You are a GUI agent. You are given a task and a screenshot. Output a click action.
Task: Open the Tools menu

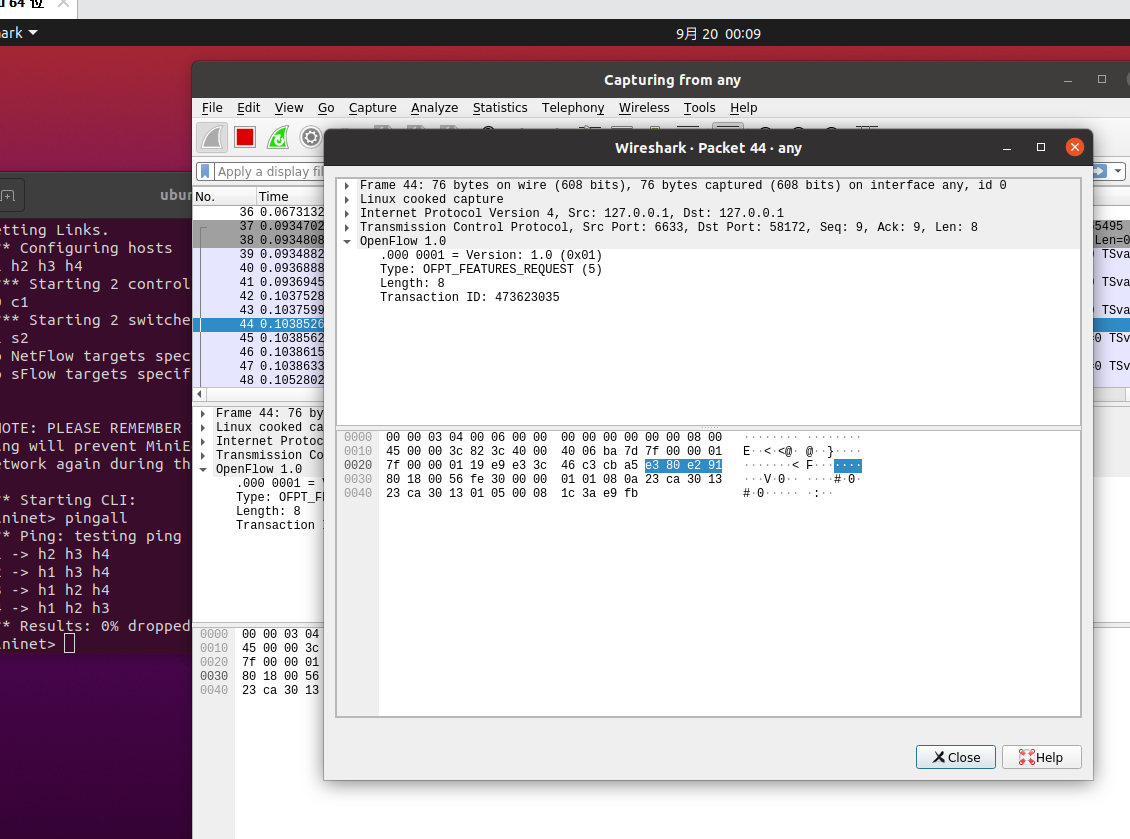pos(700,107)
